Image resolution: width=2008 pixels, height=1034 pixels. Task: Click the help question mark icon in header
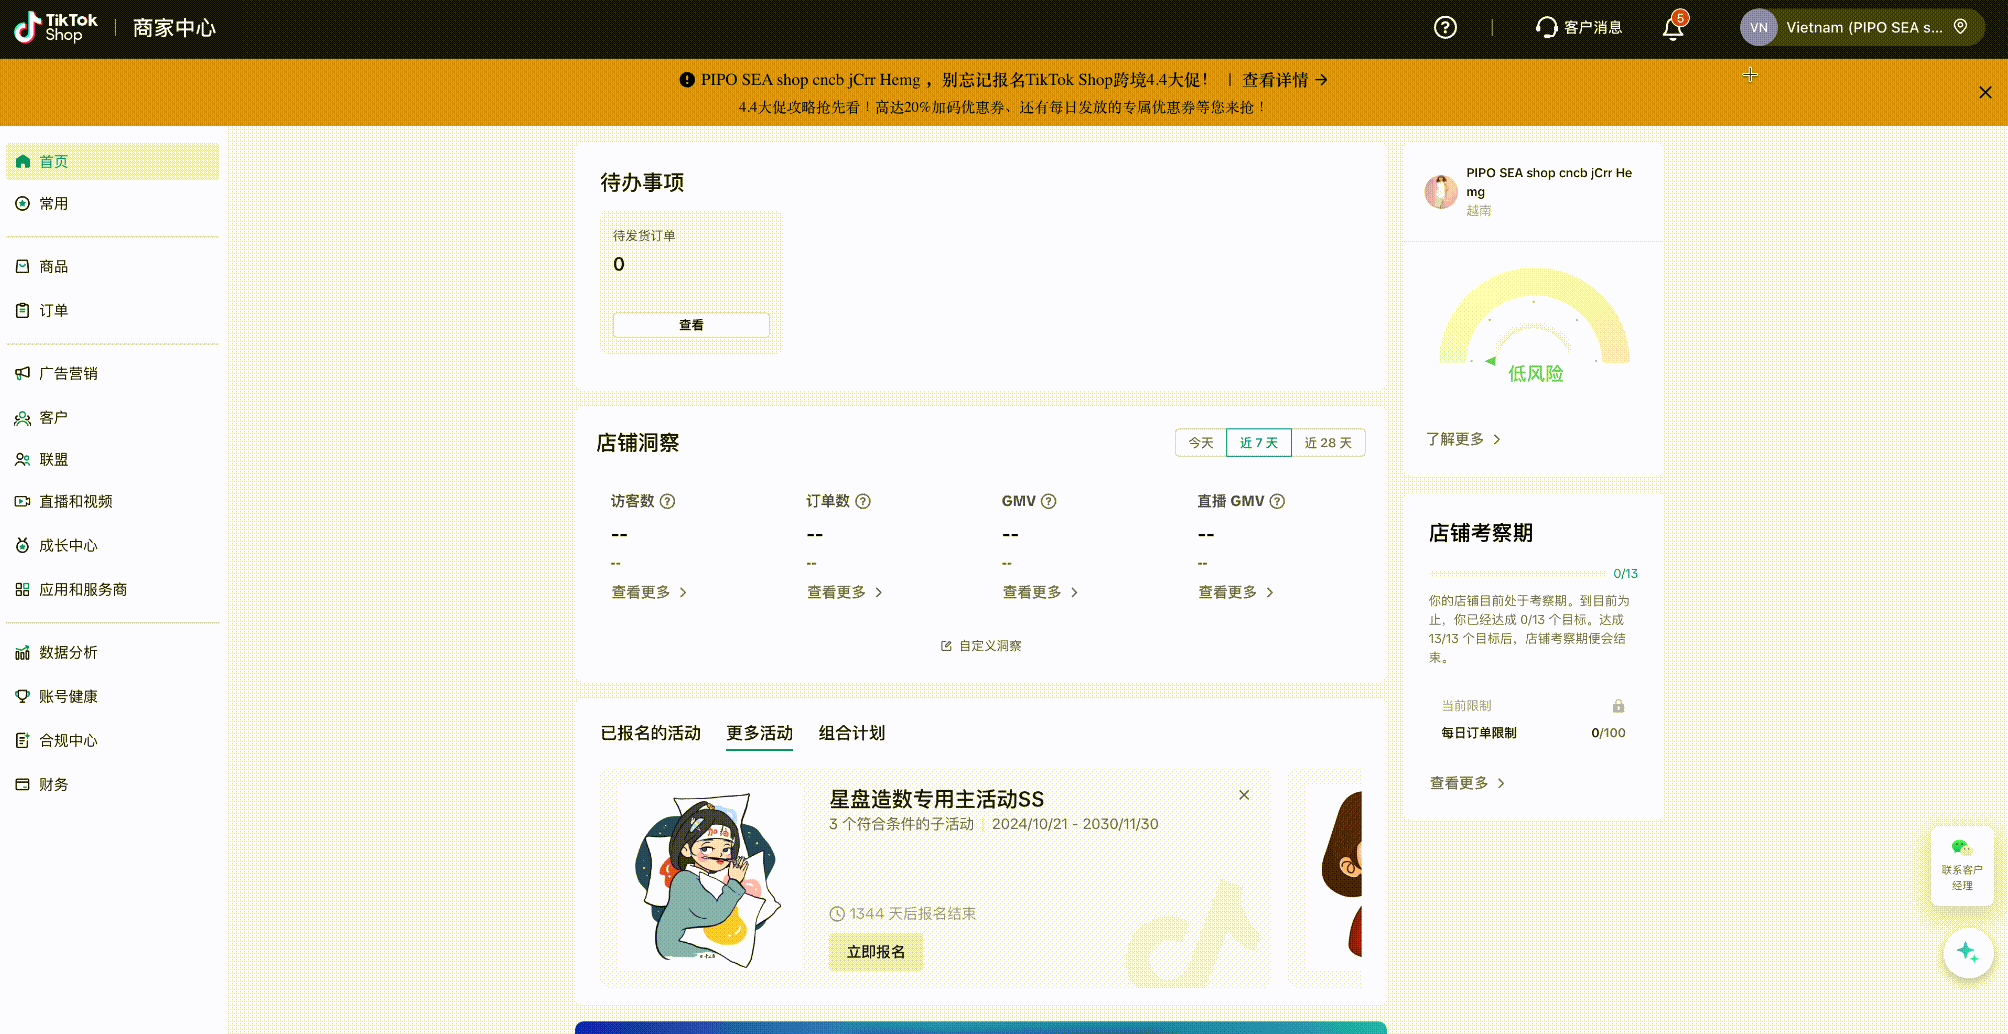(1444, 27)
